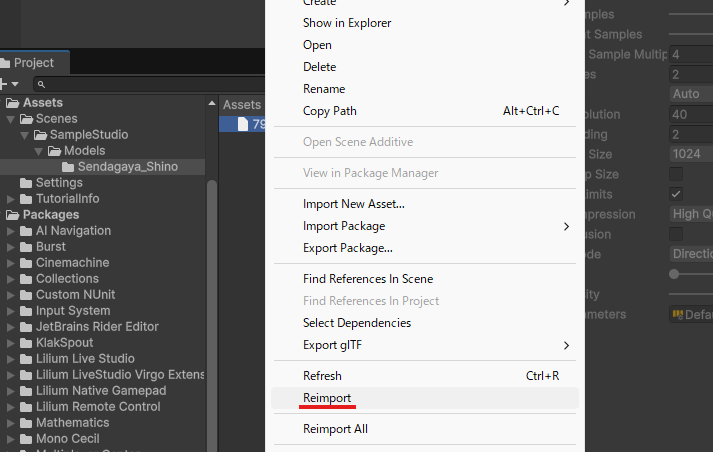The height and width of the screenshot is (452, 713).
Task: Choose Rename from context menu
Action: pyautogui.click(x=425, y=89)
